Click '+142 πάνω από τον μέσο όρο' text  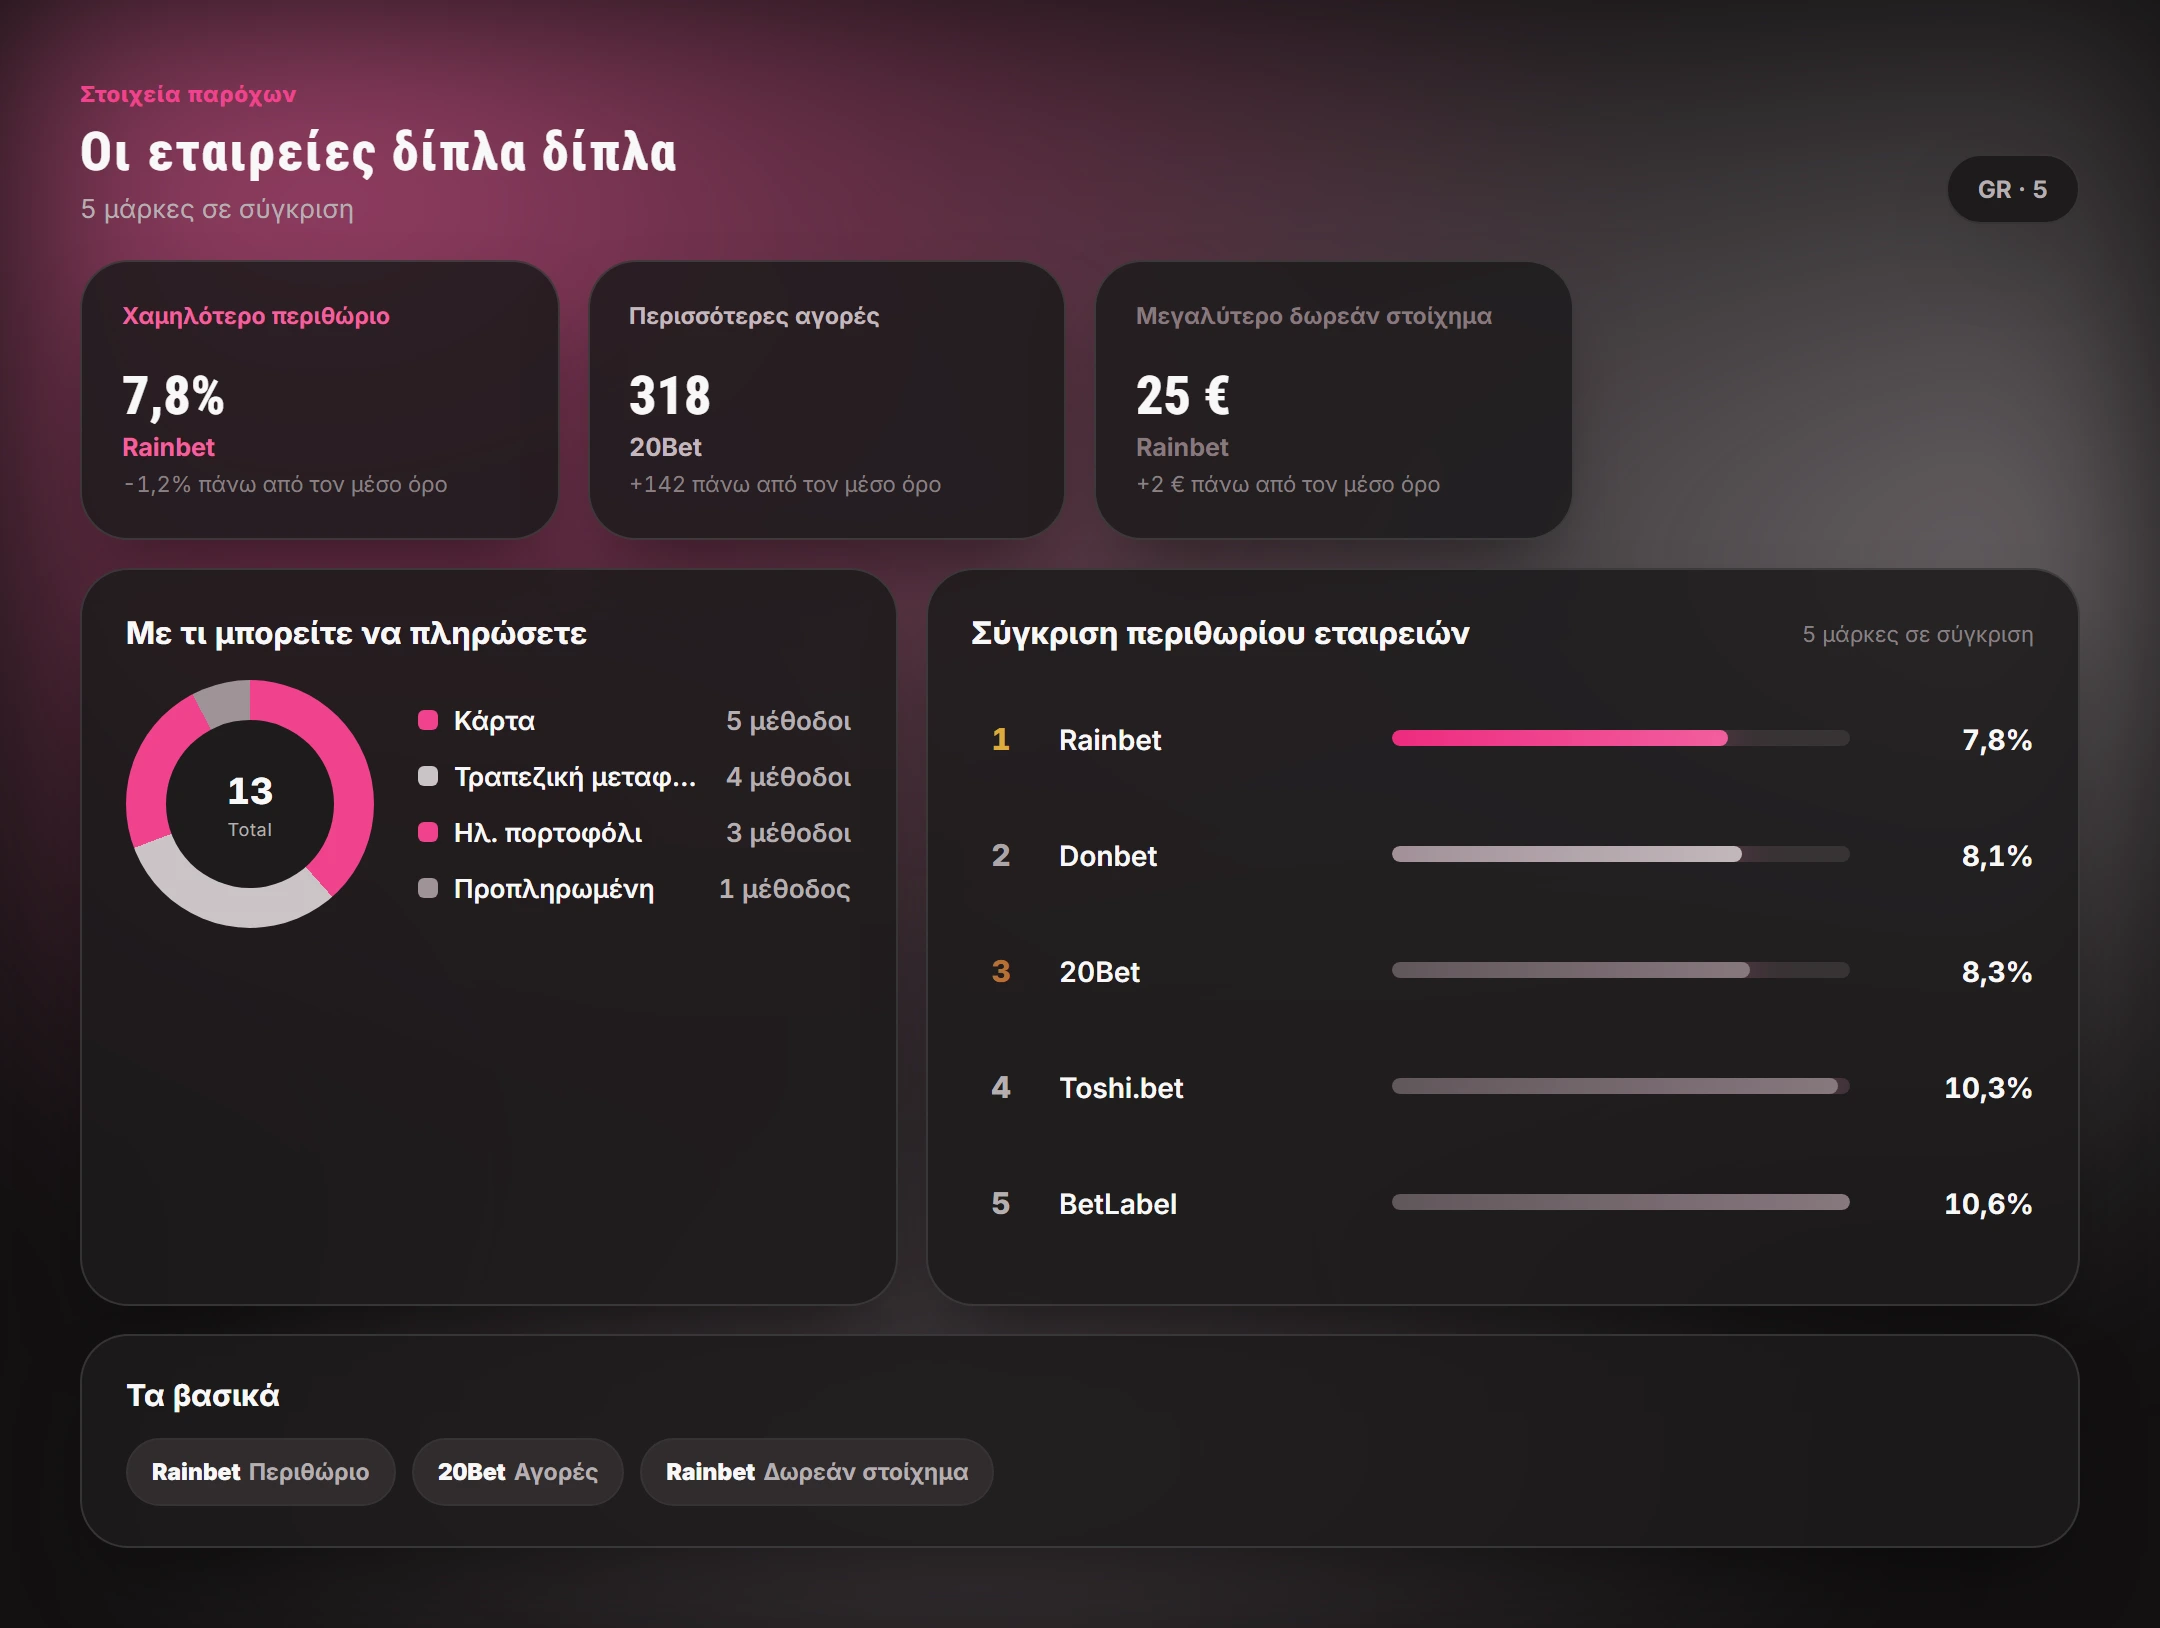(785, 485)
